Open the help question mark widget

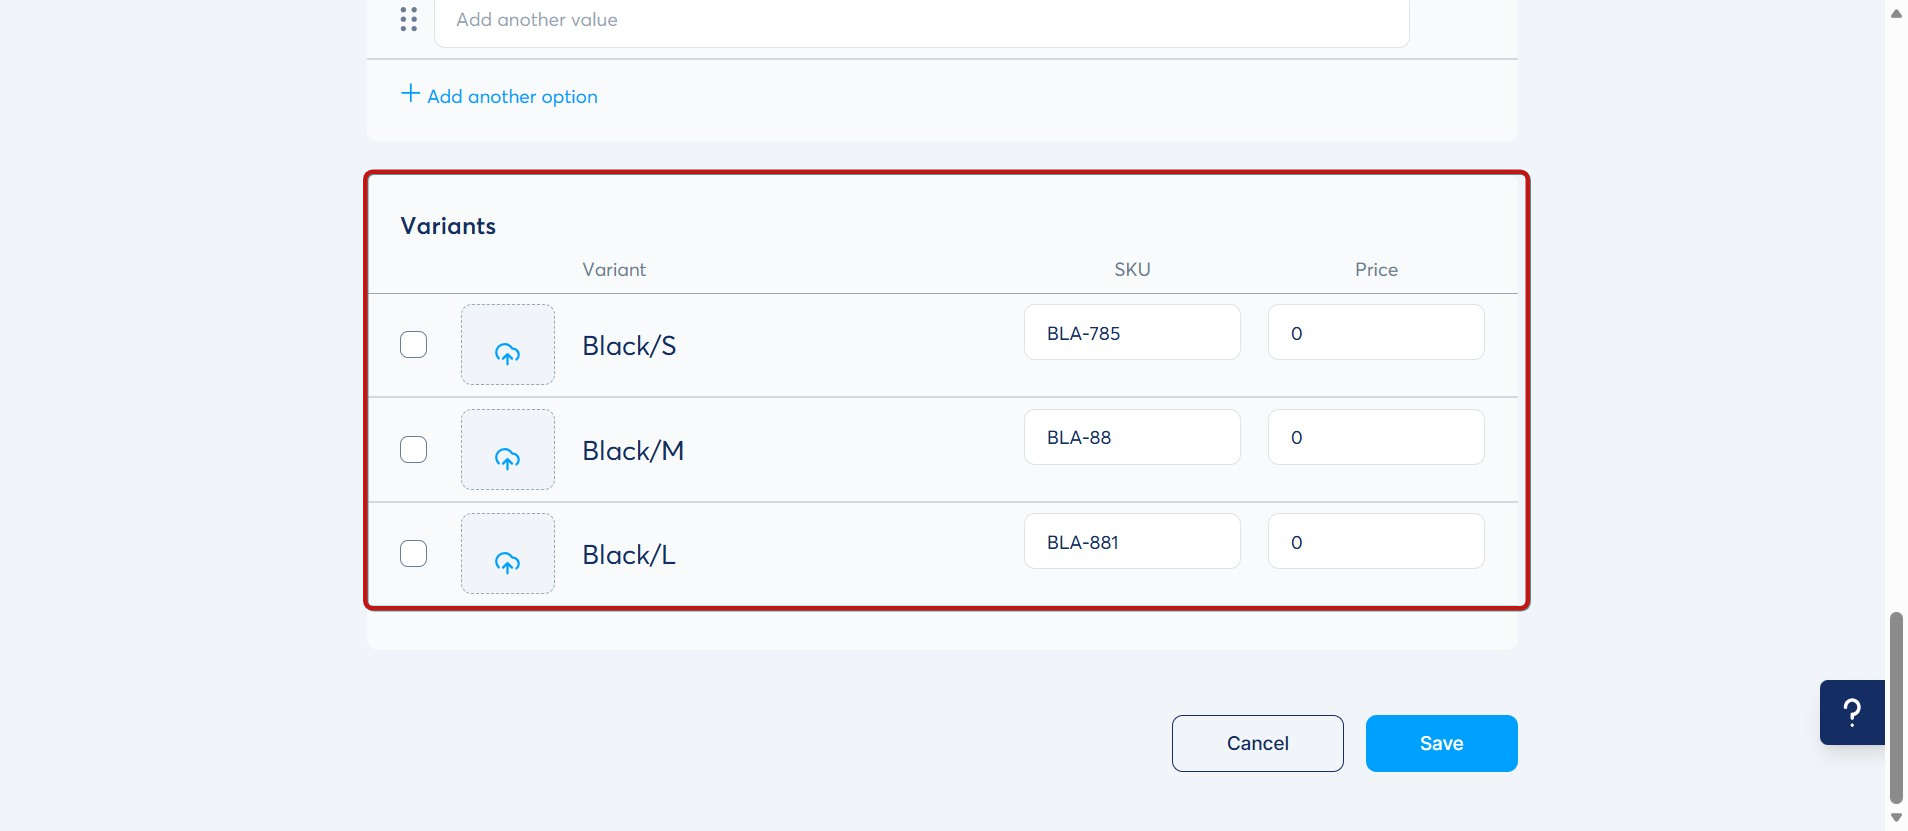(x=1852, y=712)
